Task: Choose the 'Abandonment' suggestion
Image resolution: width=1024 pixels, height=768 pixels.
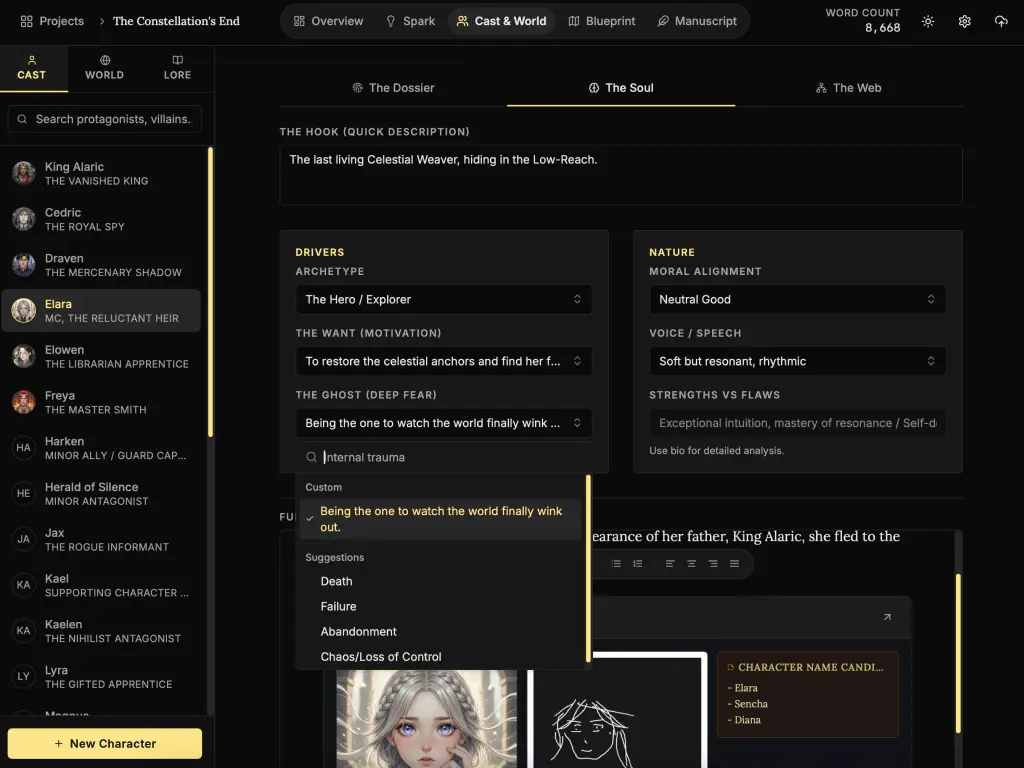Action: pyautogui.click(x=358, y=632)
